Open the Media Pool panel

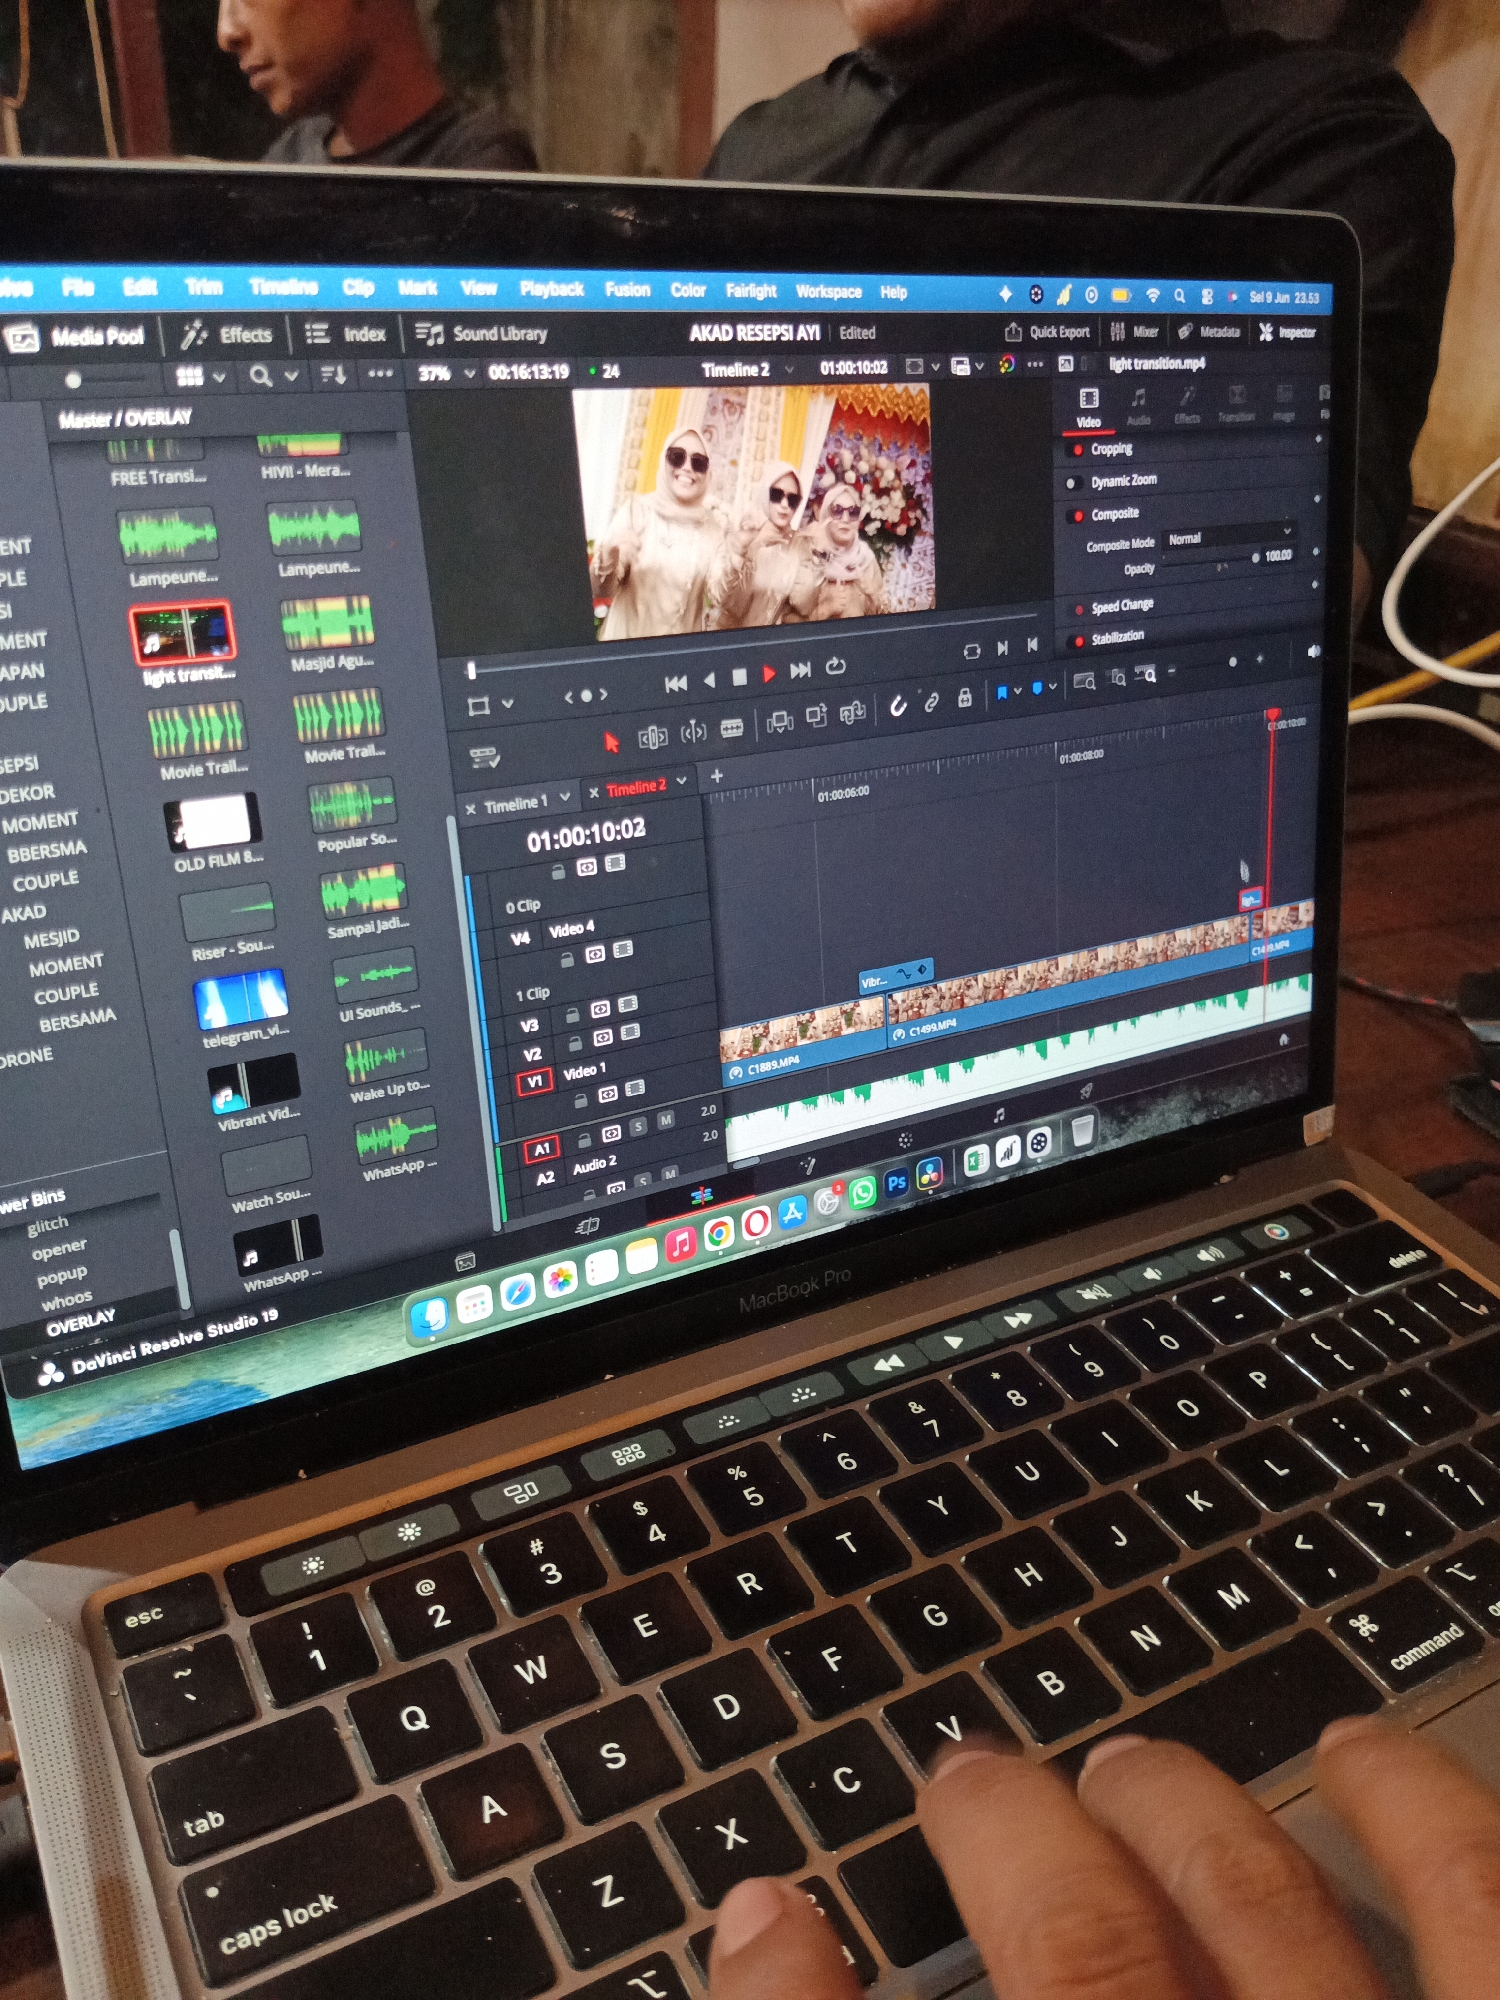coord(76,337)
